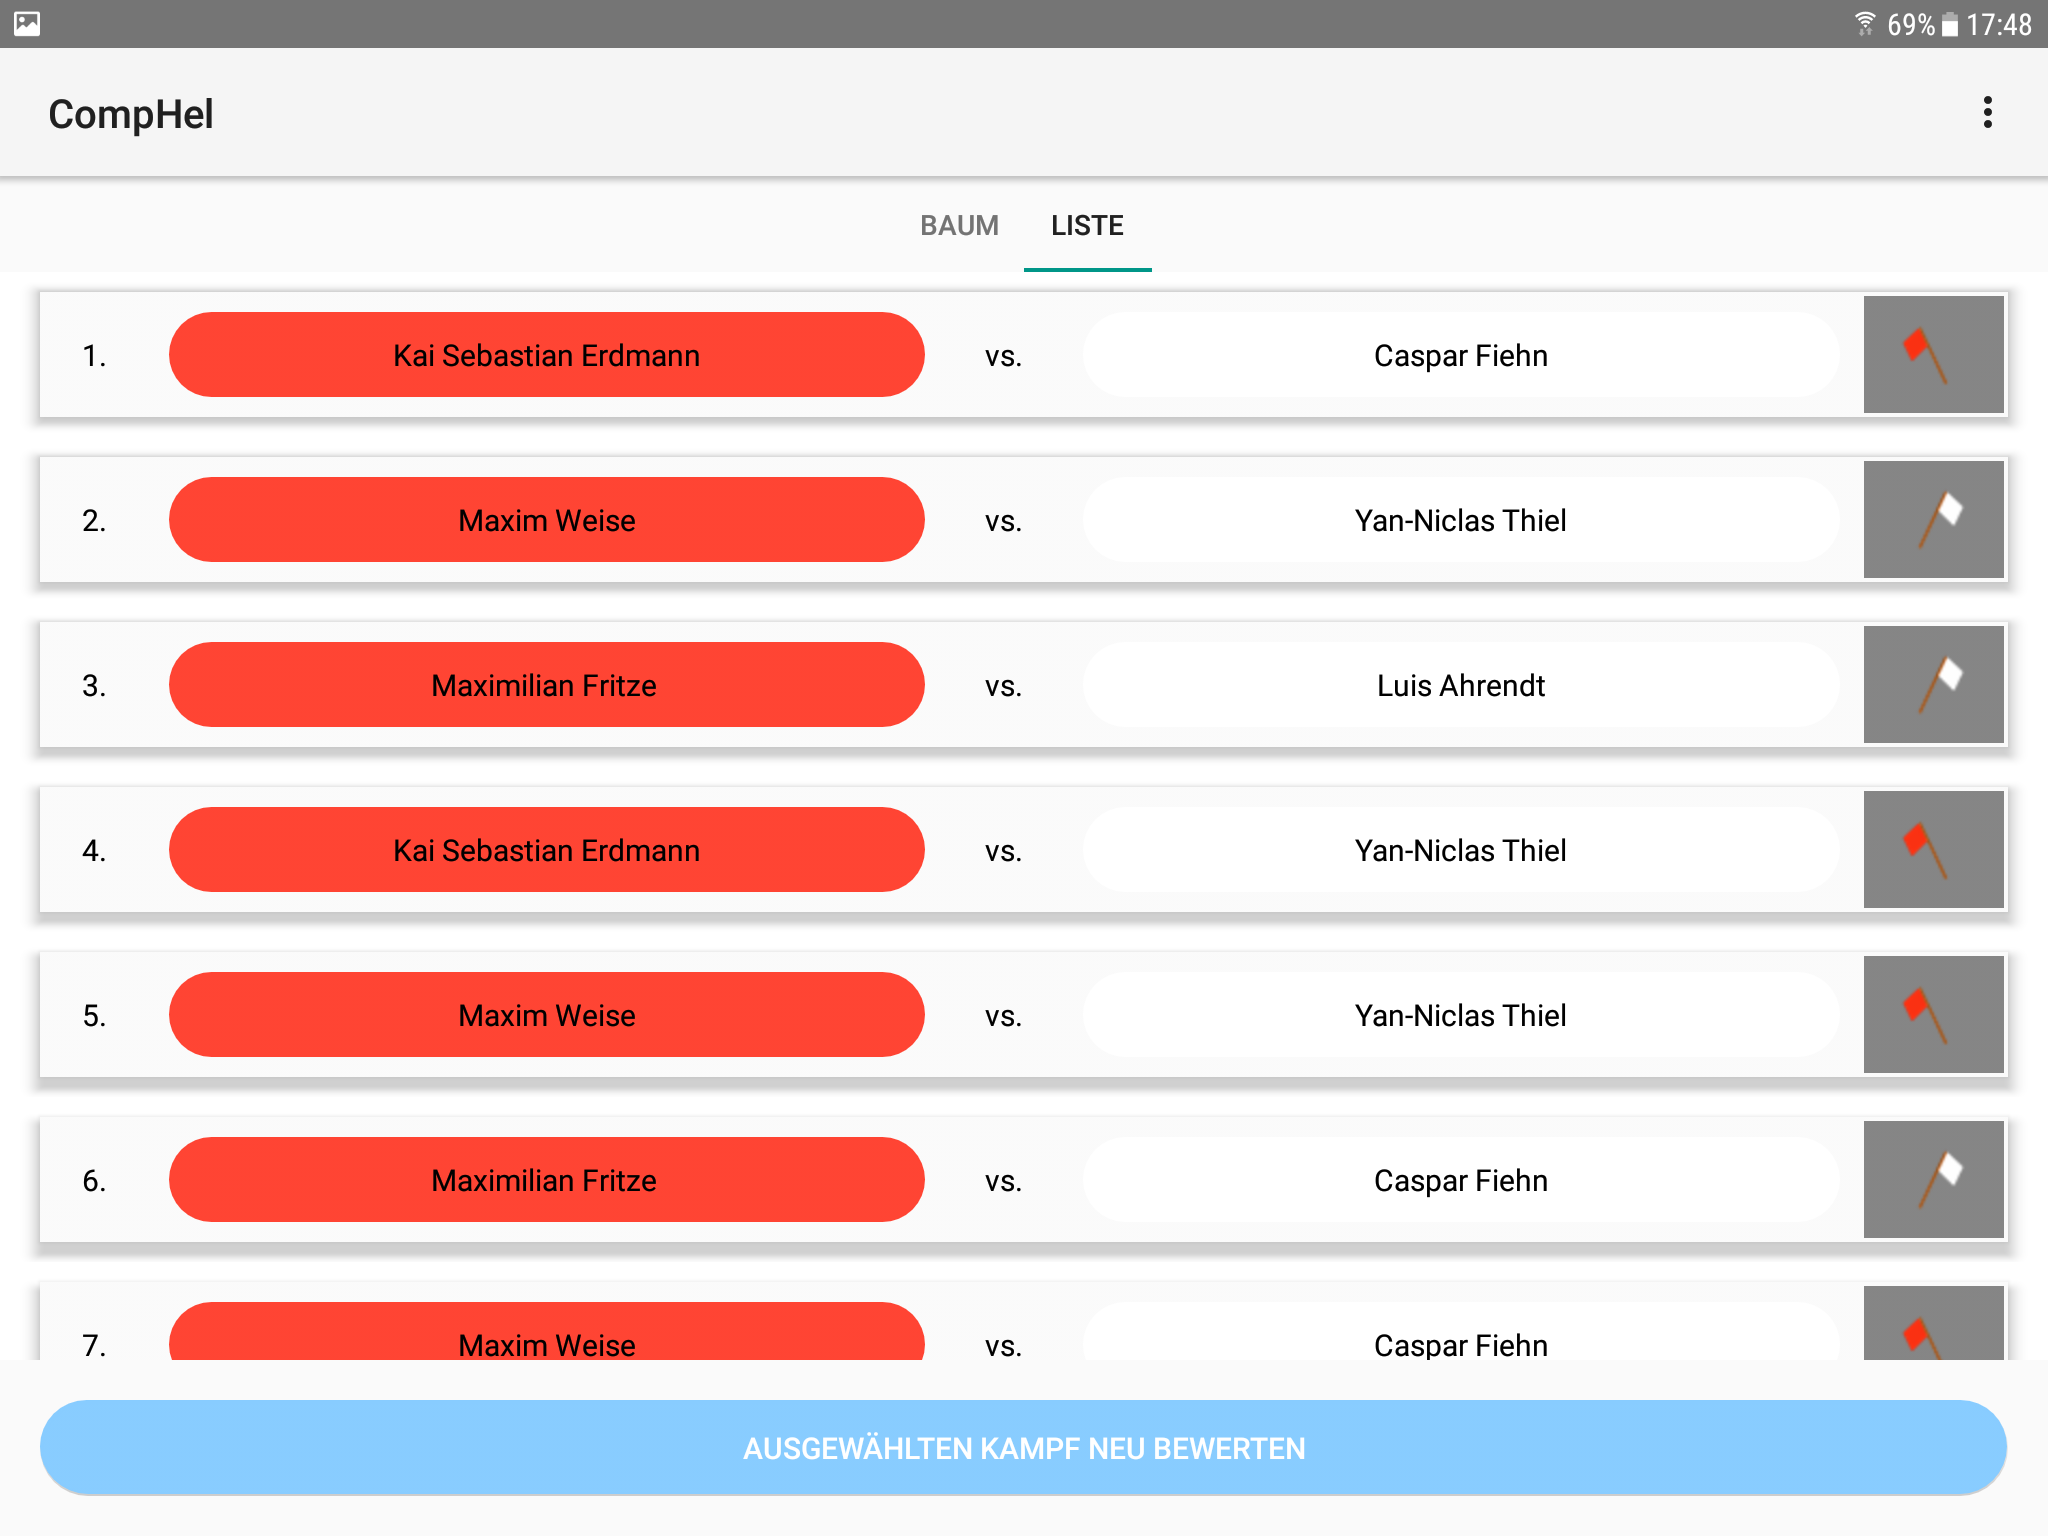
Task: Open the three-dot overflow menu
Action: tap(1987, 113)
